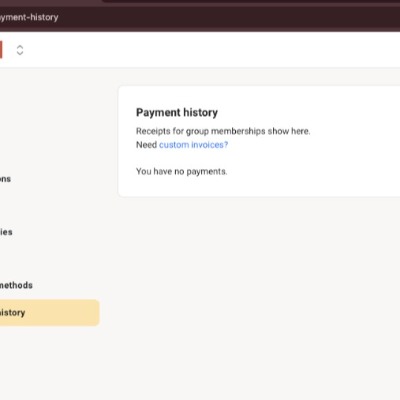Select the highlighted history item in sidebar
Screen dimensions: 400x400
(49, 313)
